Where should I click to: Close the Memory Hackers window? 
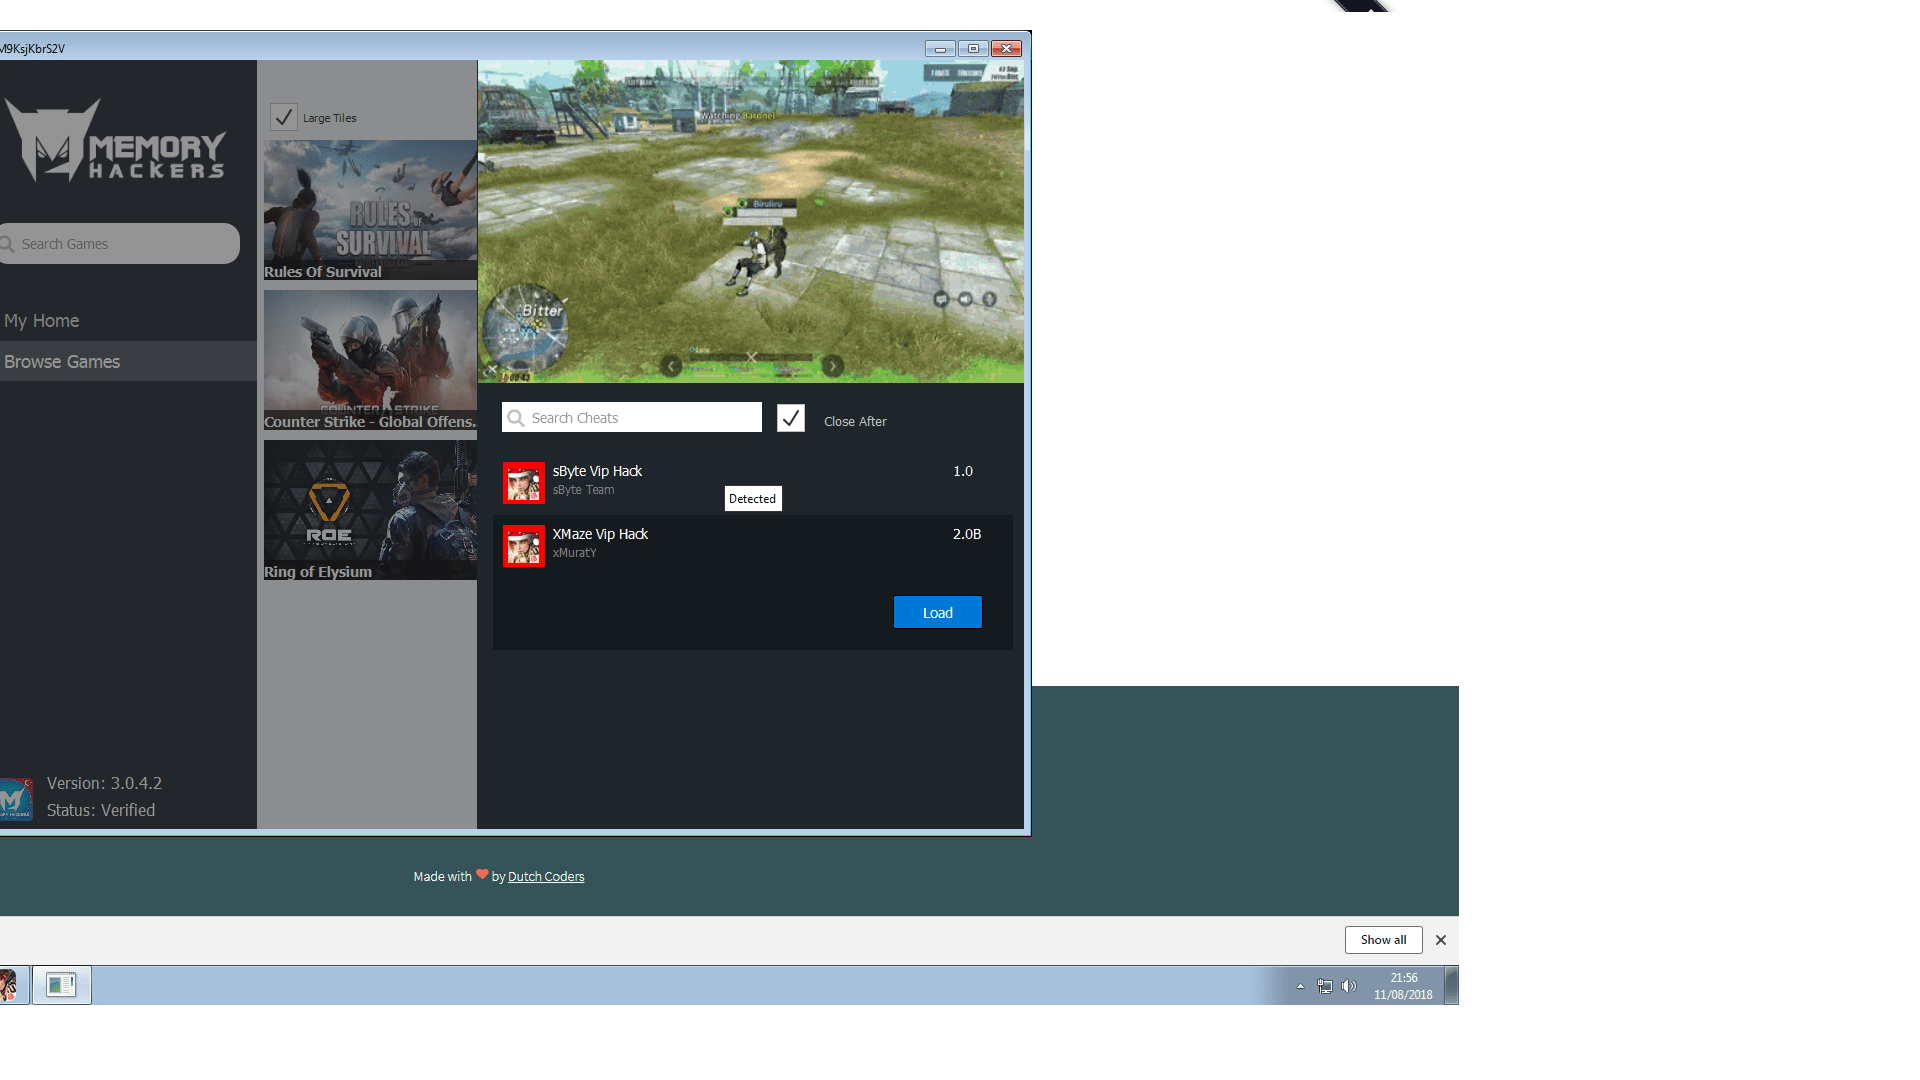[x=1006, y=49]
